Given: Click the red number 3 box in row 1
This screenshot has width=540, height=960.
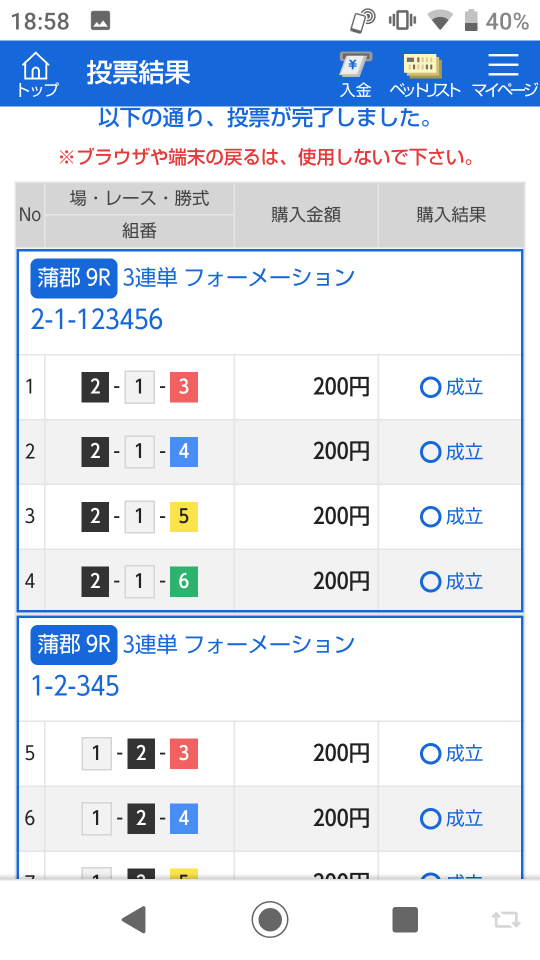Looking at the screenshot, I should pyautogui.click(x=184, y=388).
